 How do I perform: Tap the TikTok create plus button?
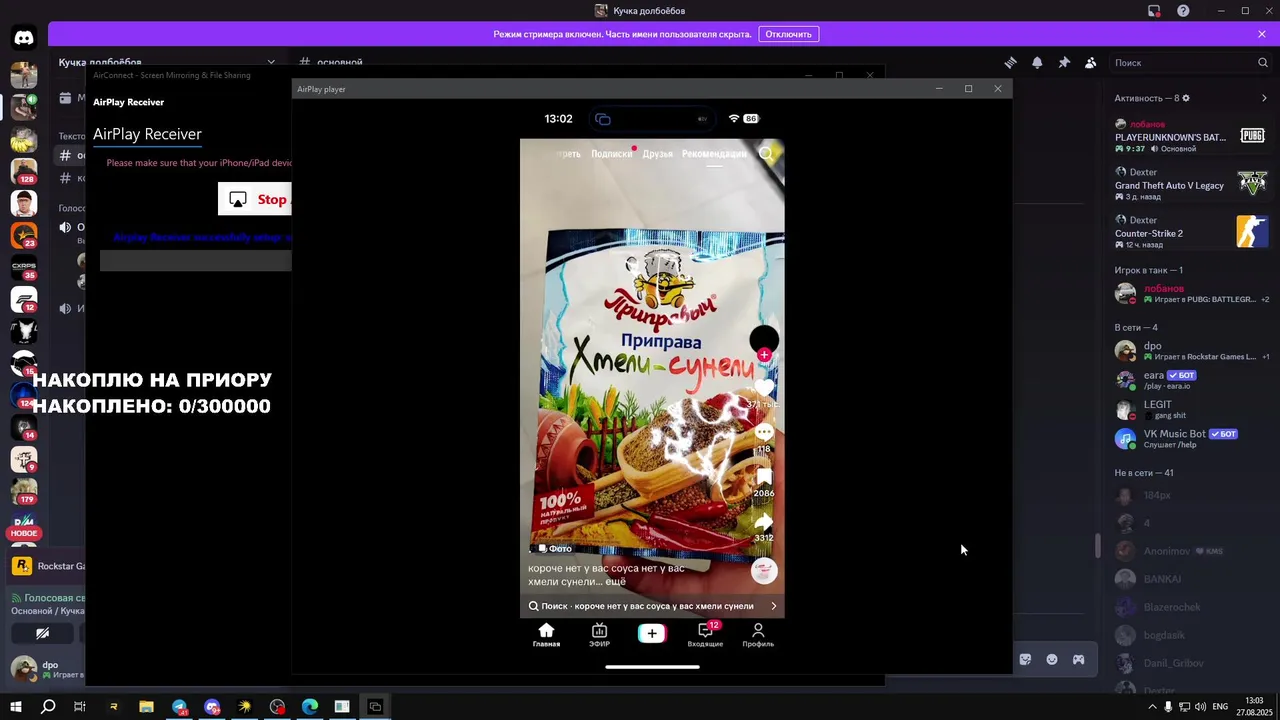(652, 633)
